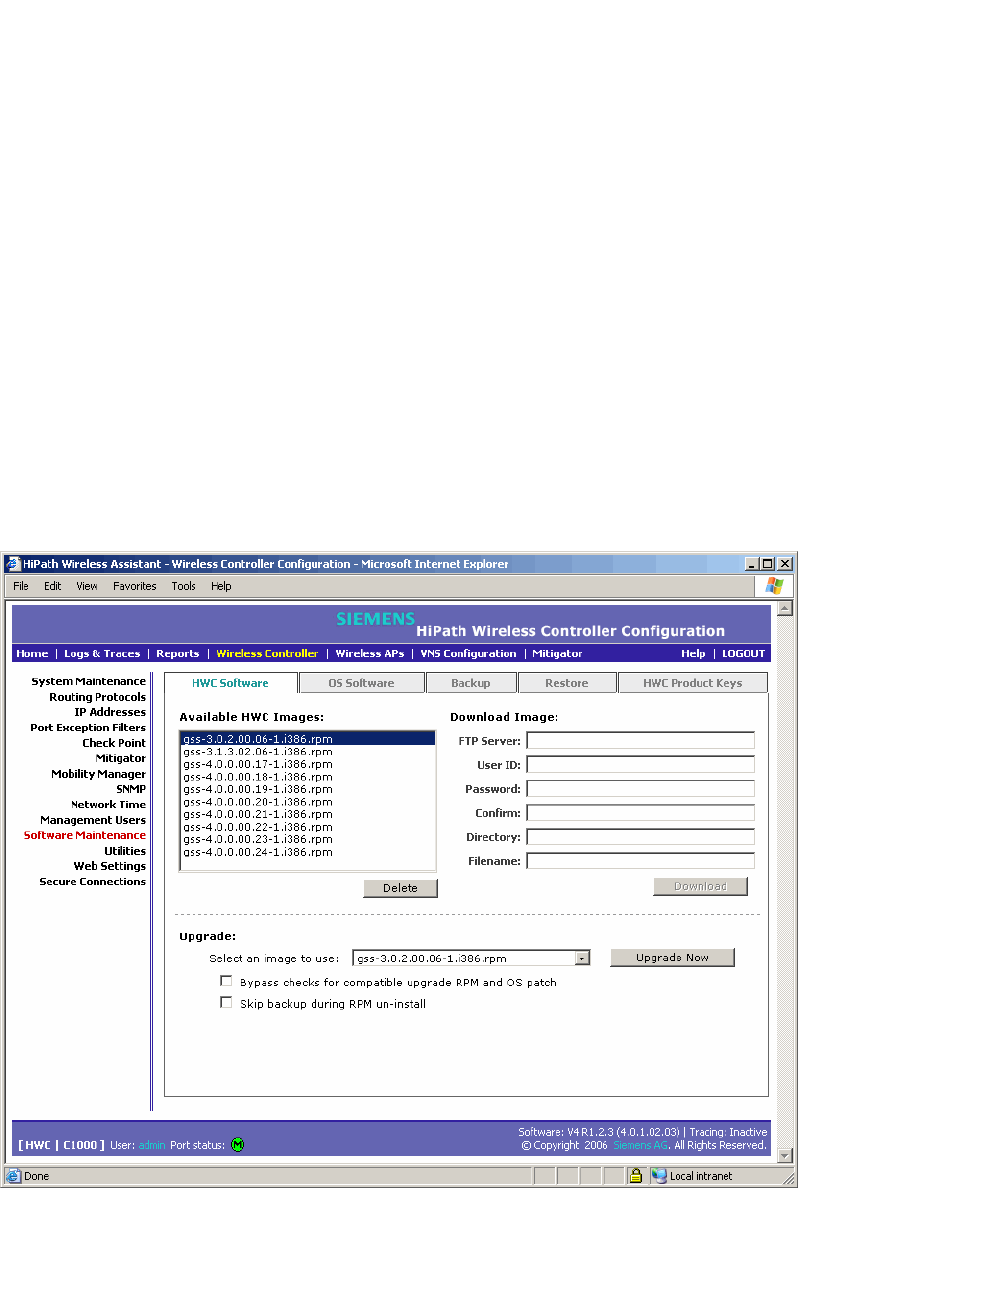Open VNS Configuration in navigation bar
992x1314 pixels.
468,653
